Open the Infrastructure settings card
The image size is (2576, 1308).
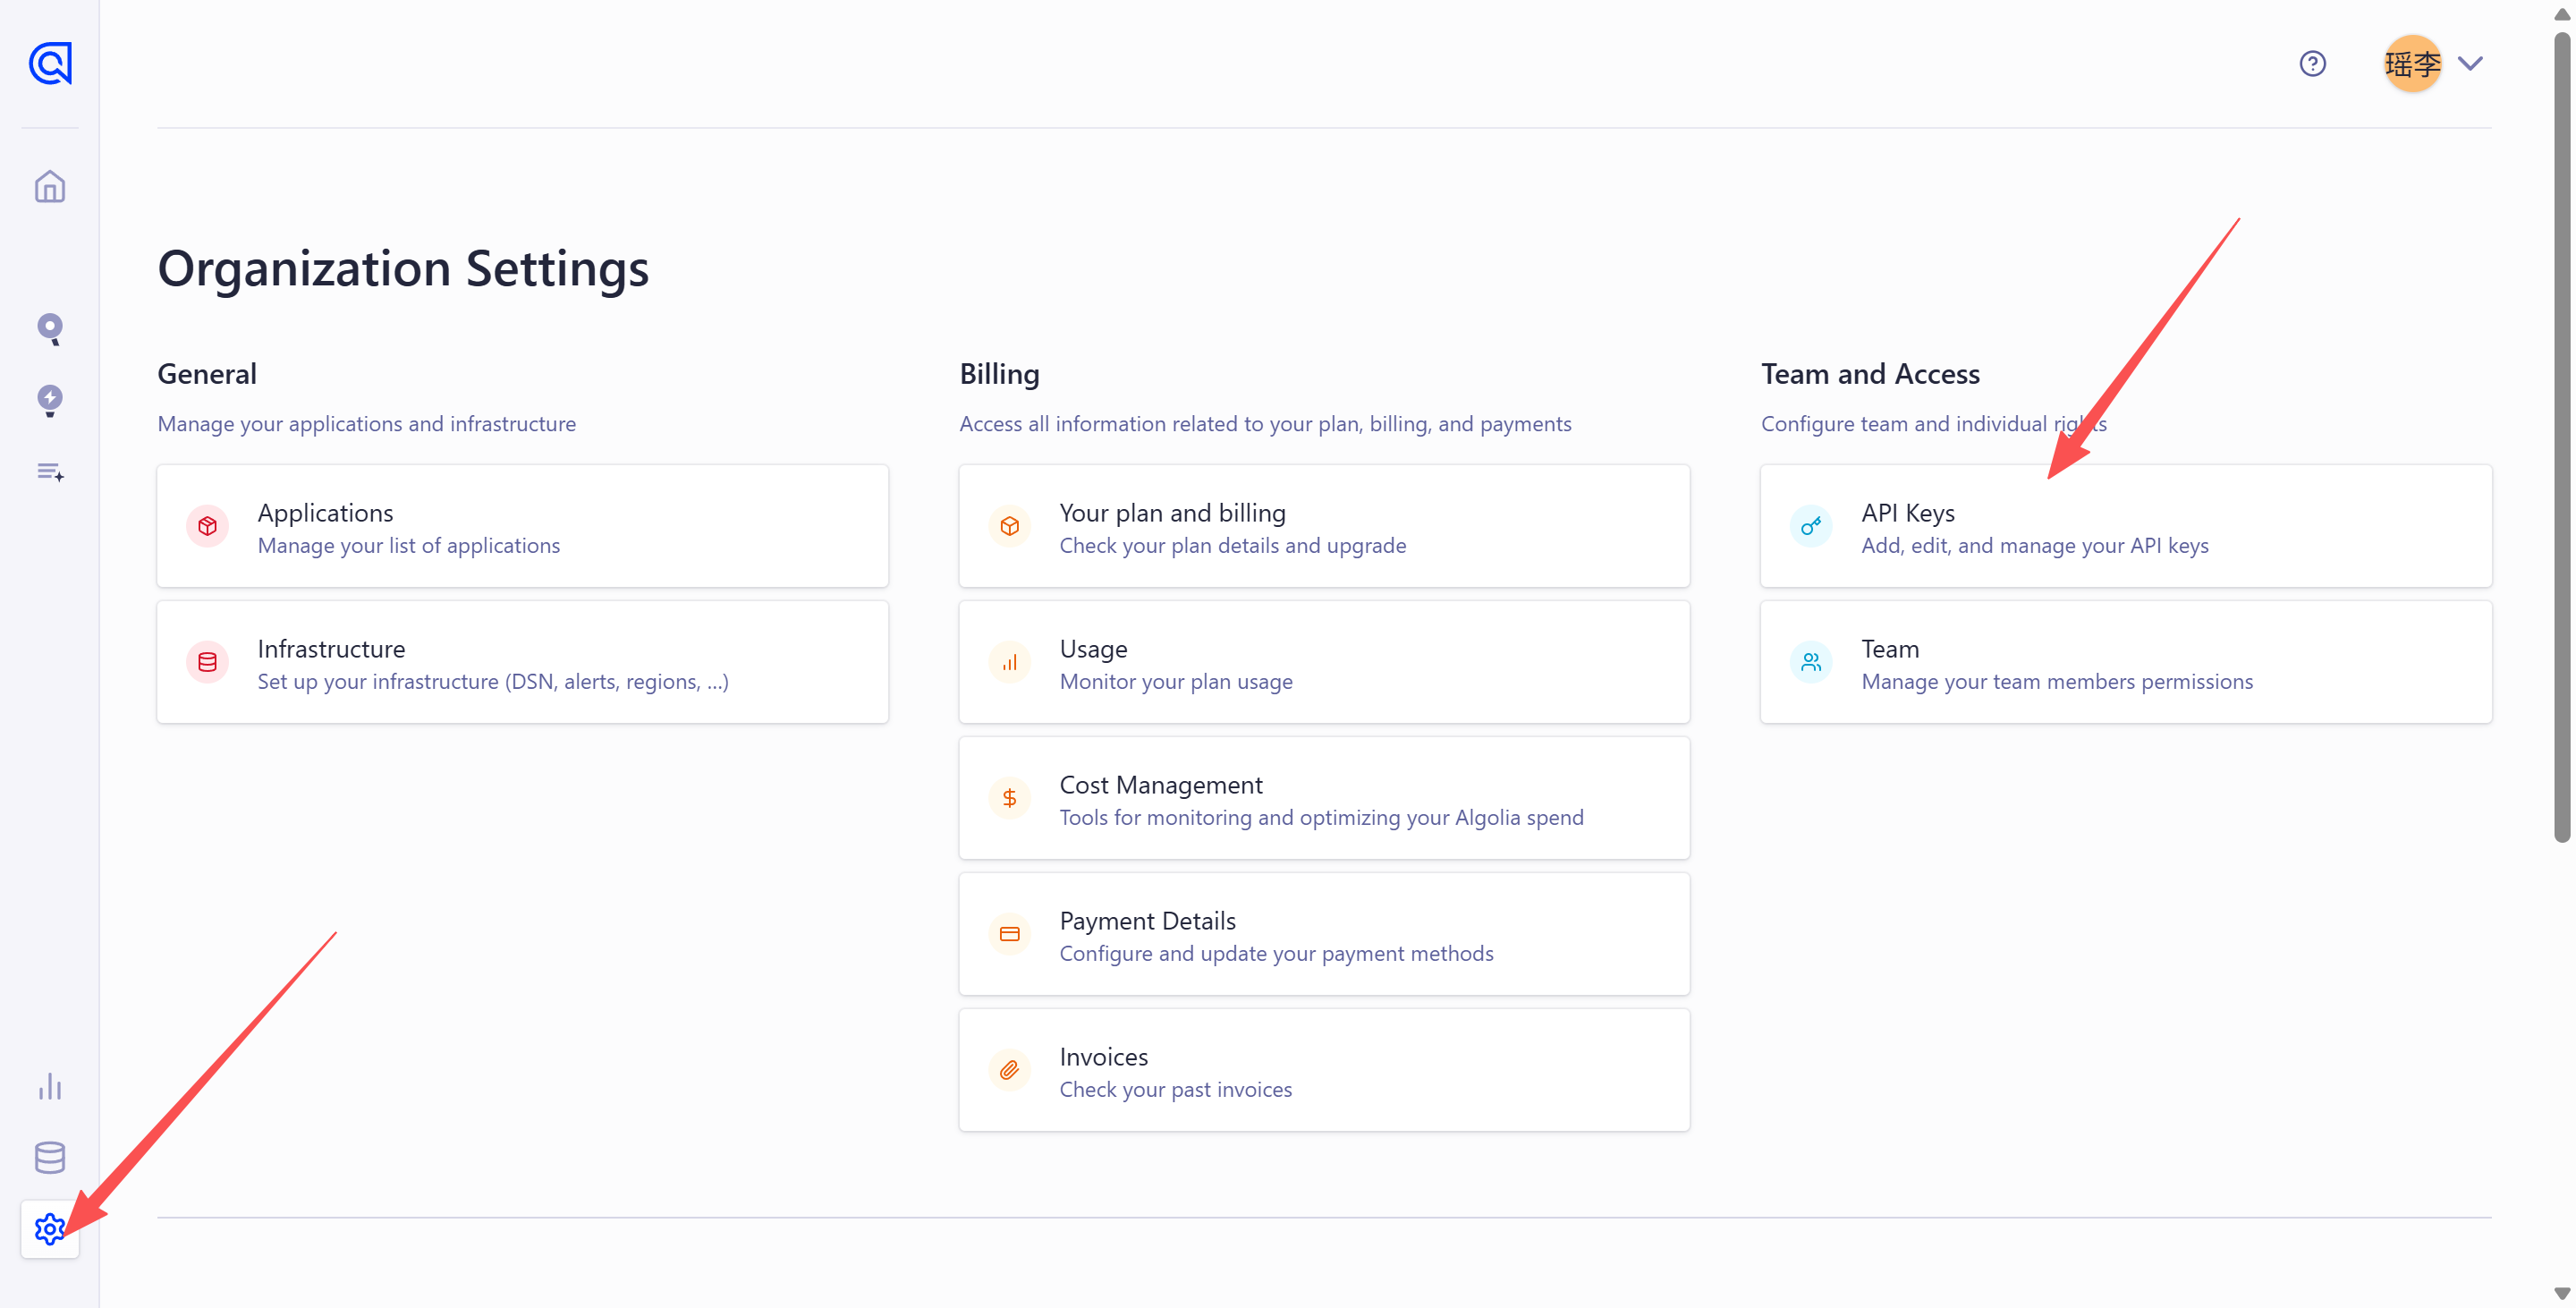pos(522,662)
